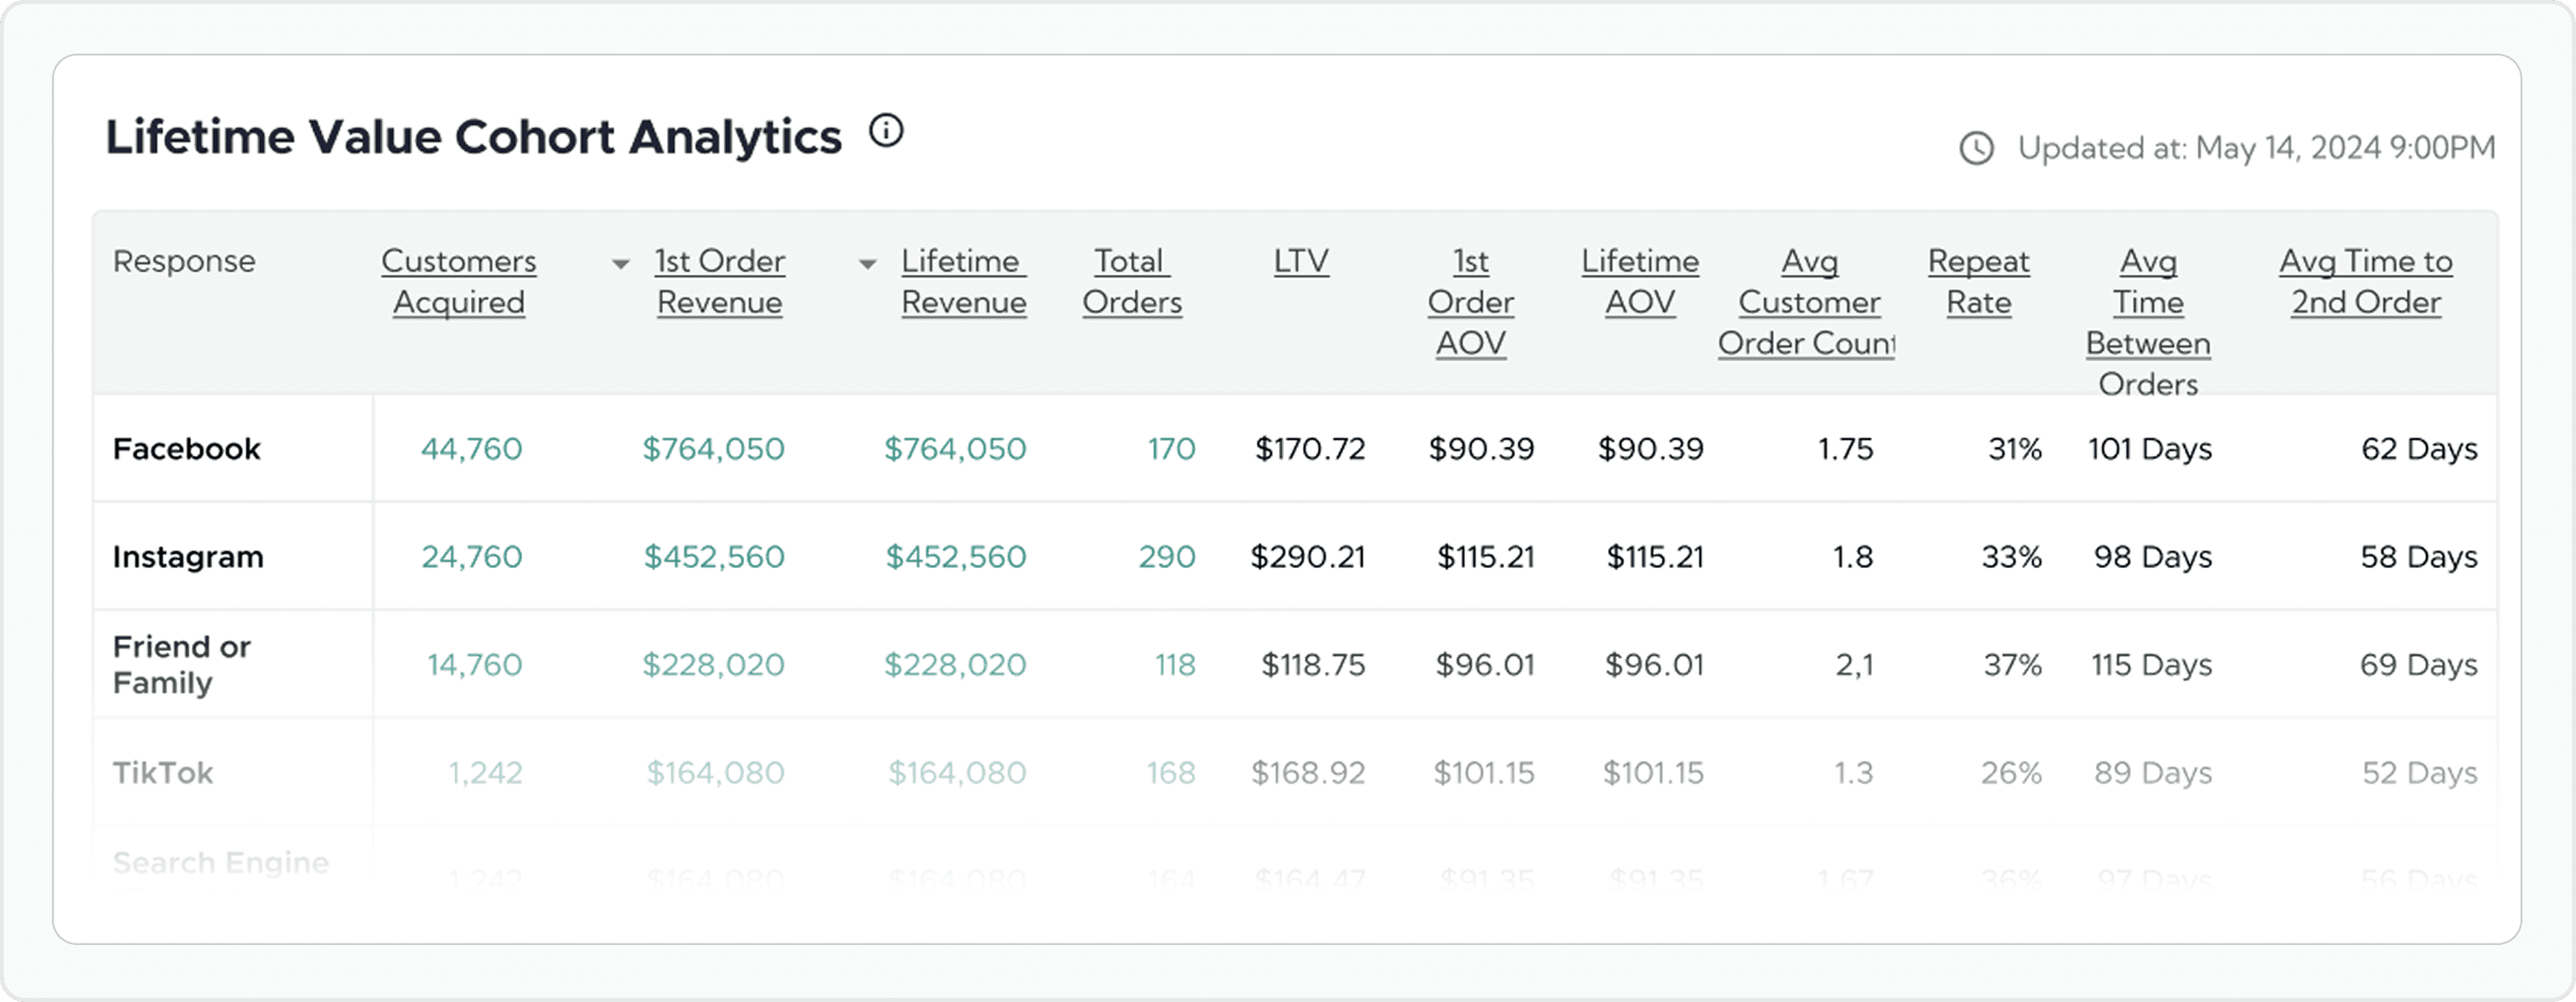Viewport: 2576px width, 1002px height.
Task: Click TikTok 52 Days to 2nd order
Action: 2420,773
